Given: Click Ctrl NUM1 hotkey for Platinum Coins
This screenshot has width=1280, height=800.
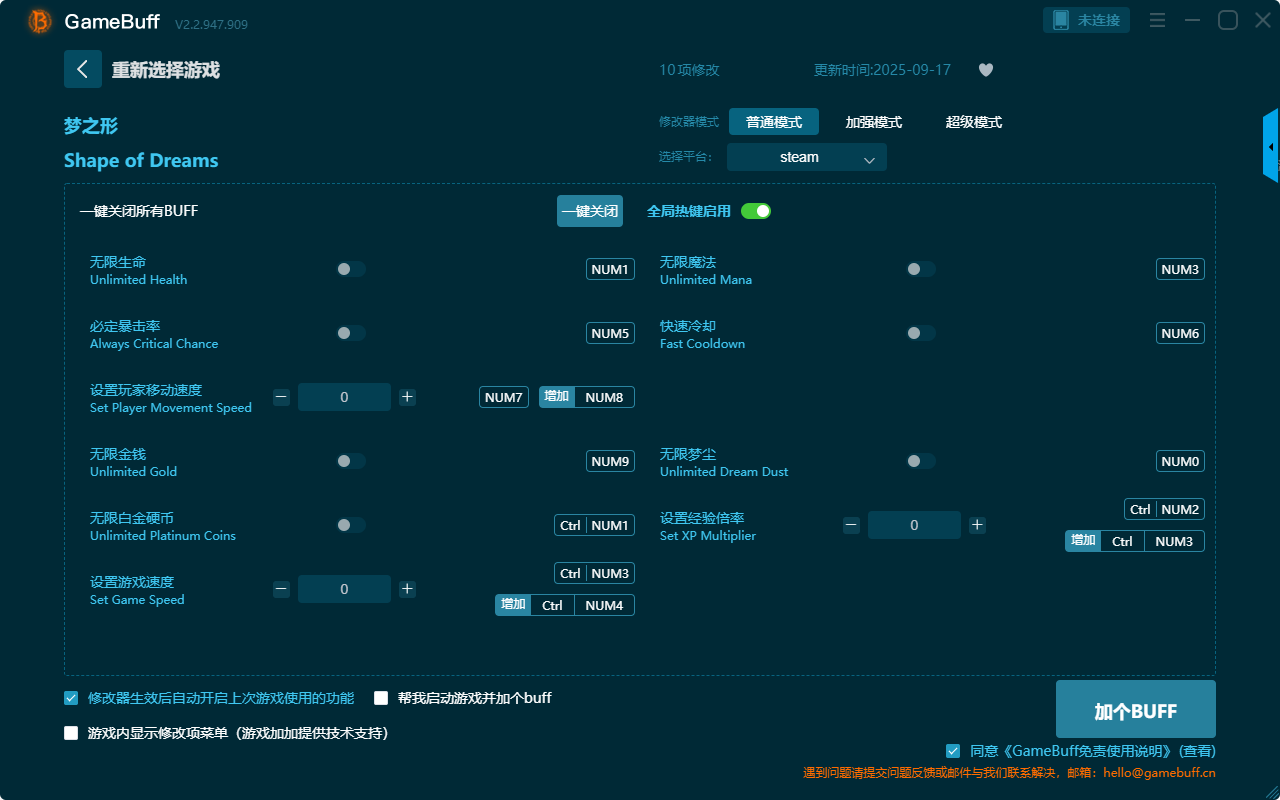Looking at the screenshot, I should click(595, 525).
